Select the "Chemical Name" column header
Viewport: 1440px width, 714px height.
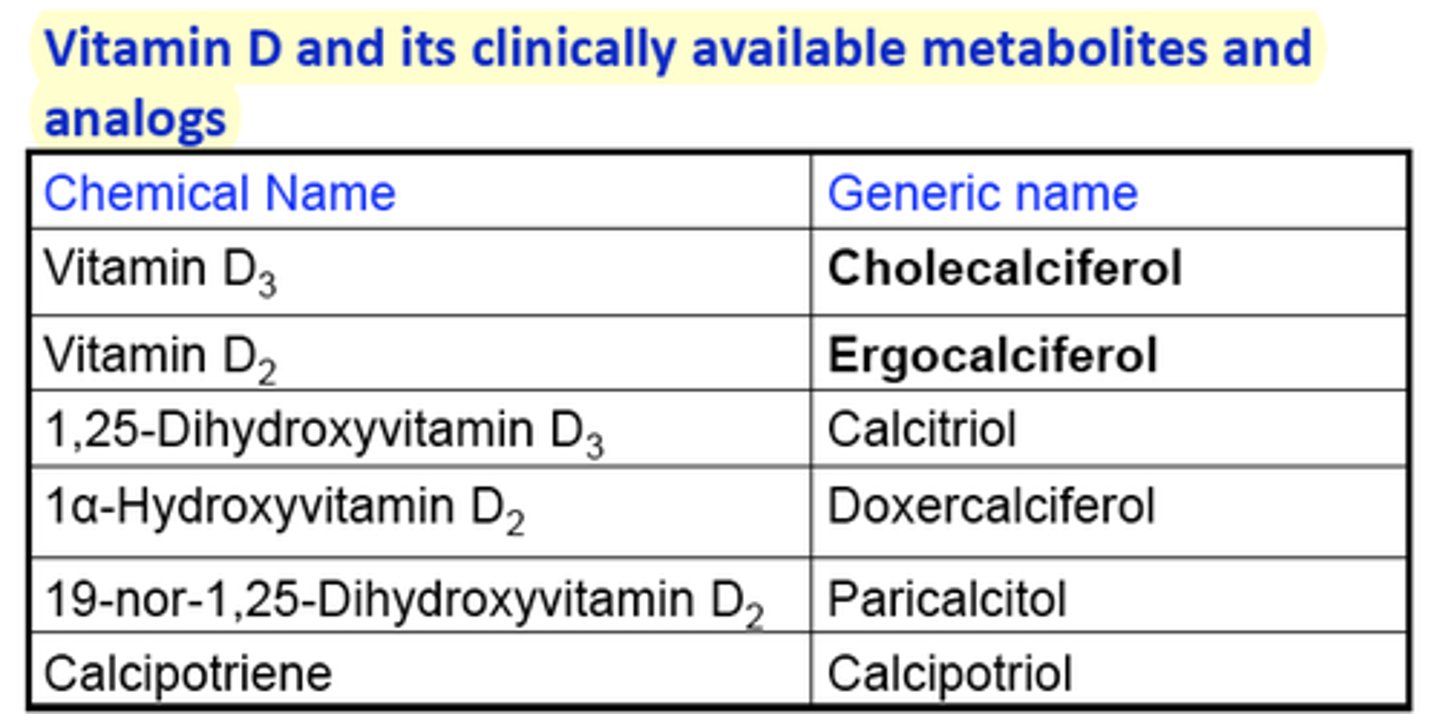pyautogui.click(x=219, y=193)
